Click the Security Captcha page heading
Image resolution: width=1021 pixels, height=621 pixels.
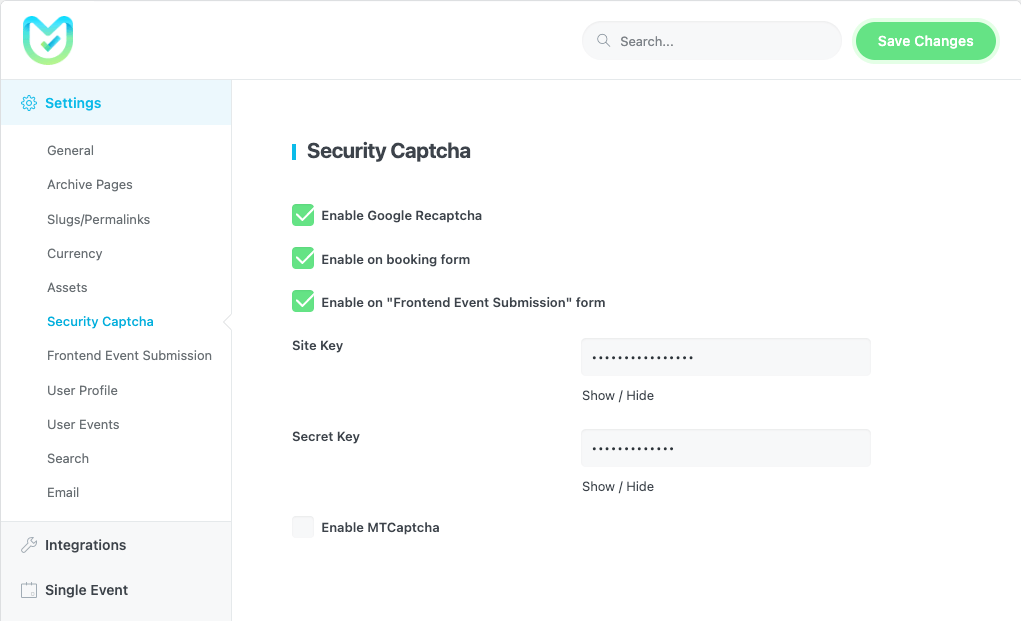[389, 151]
